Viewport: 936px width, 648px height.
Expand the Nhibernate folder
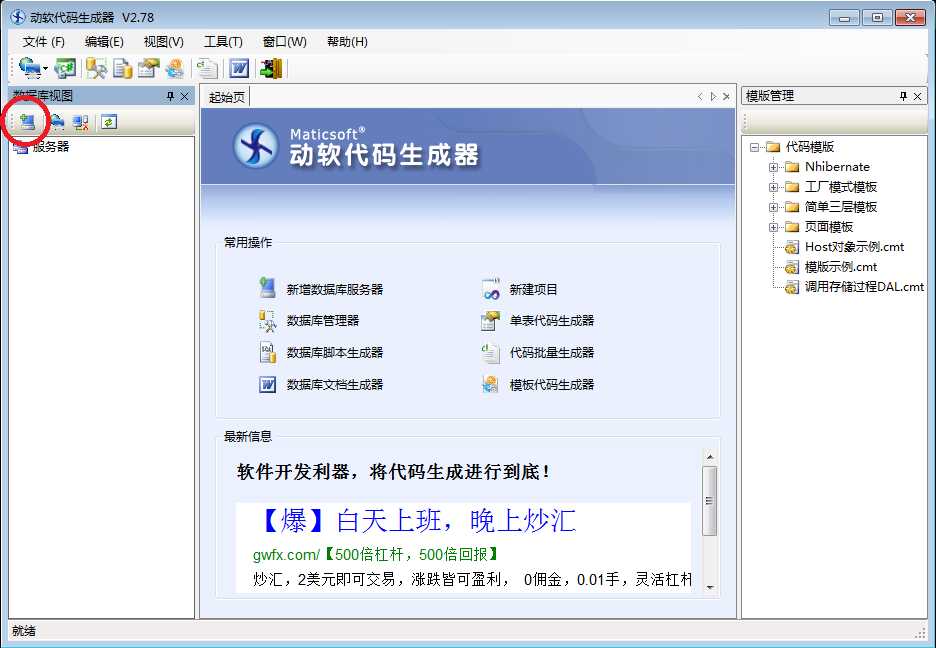pyautogui.click(x=774, y=168)
